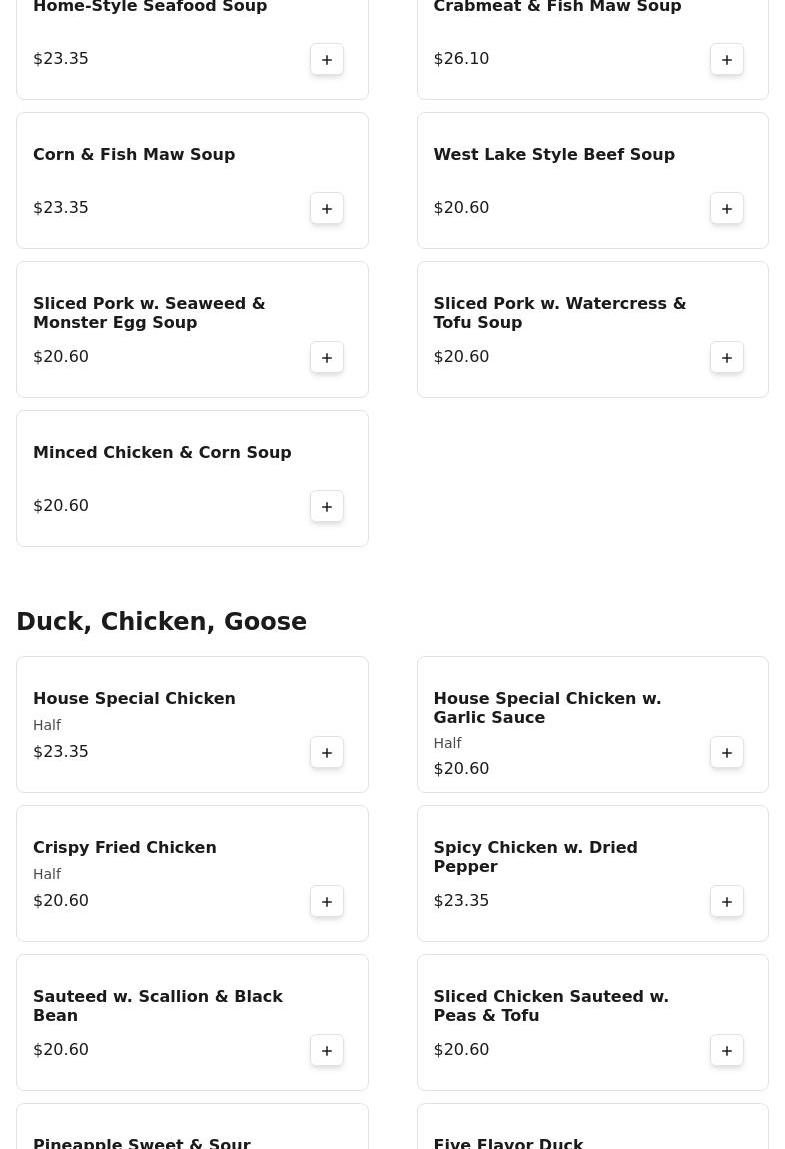The image size is (785, 1149).
Task: Add Minced Chicken & Corn Soup
Action: pyautogui.click(x=327, y=507)
